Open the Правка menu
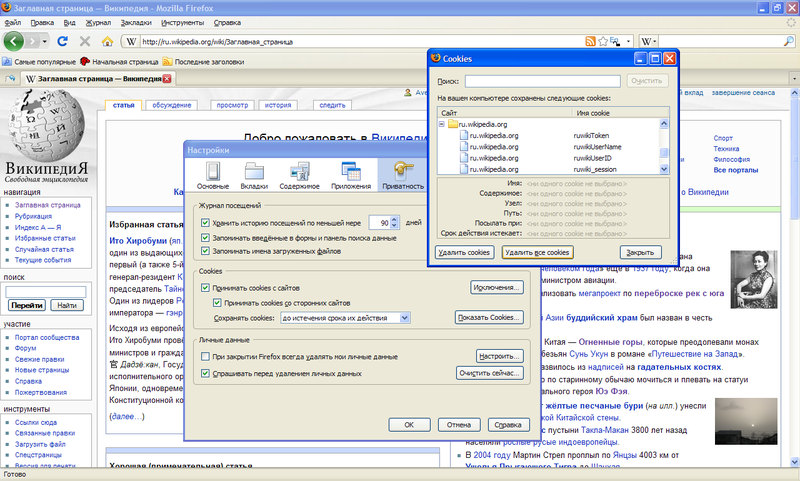The width and height of the screenshot is (800, 481). (x=42, y=22)
